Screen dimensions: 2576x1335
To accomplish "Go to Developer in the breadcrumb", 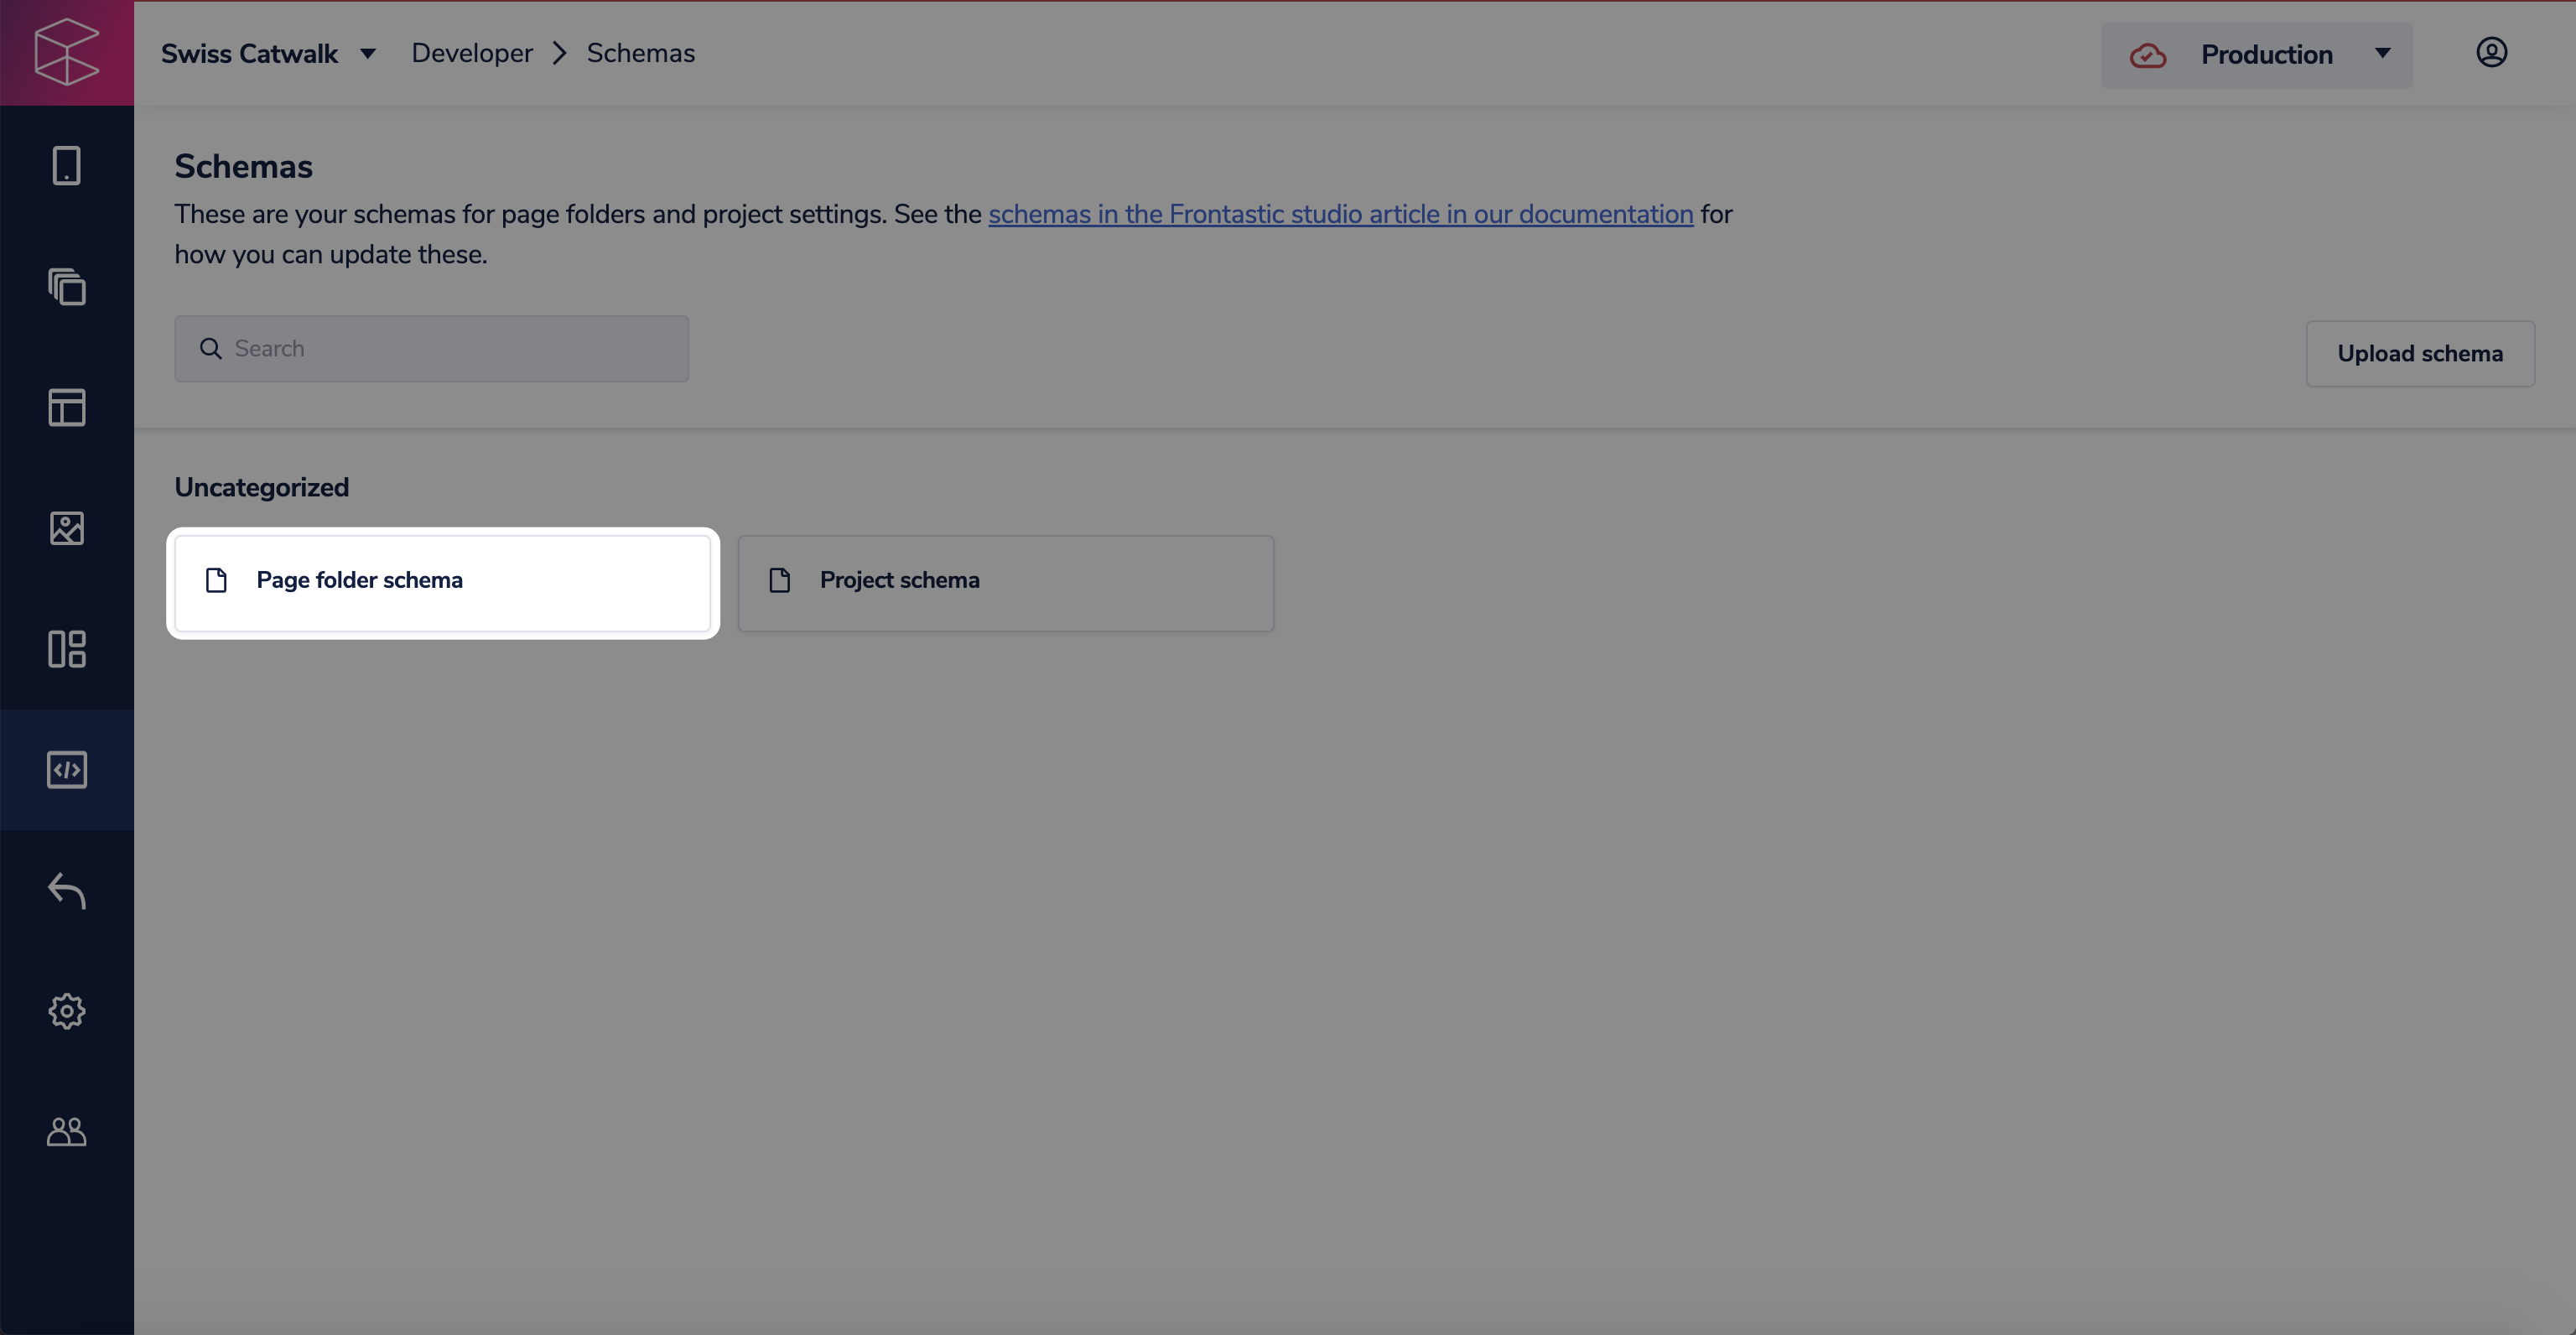I will click(x=472, y=54).
